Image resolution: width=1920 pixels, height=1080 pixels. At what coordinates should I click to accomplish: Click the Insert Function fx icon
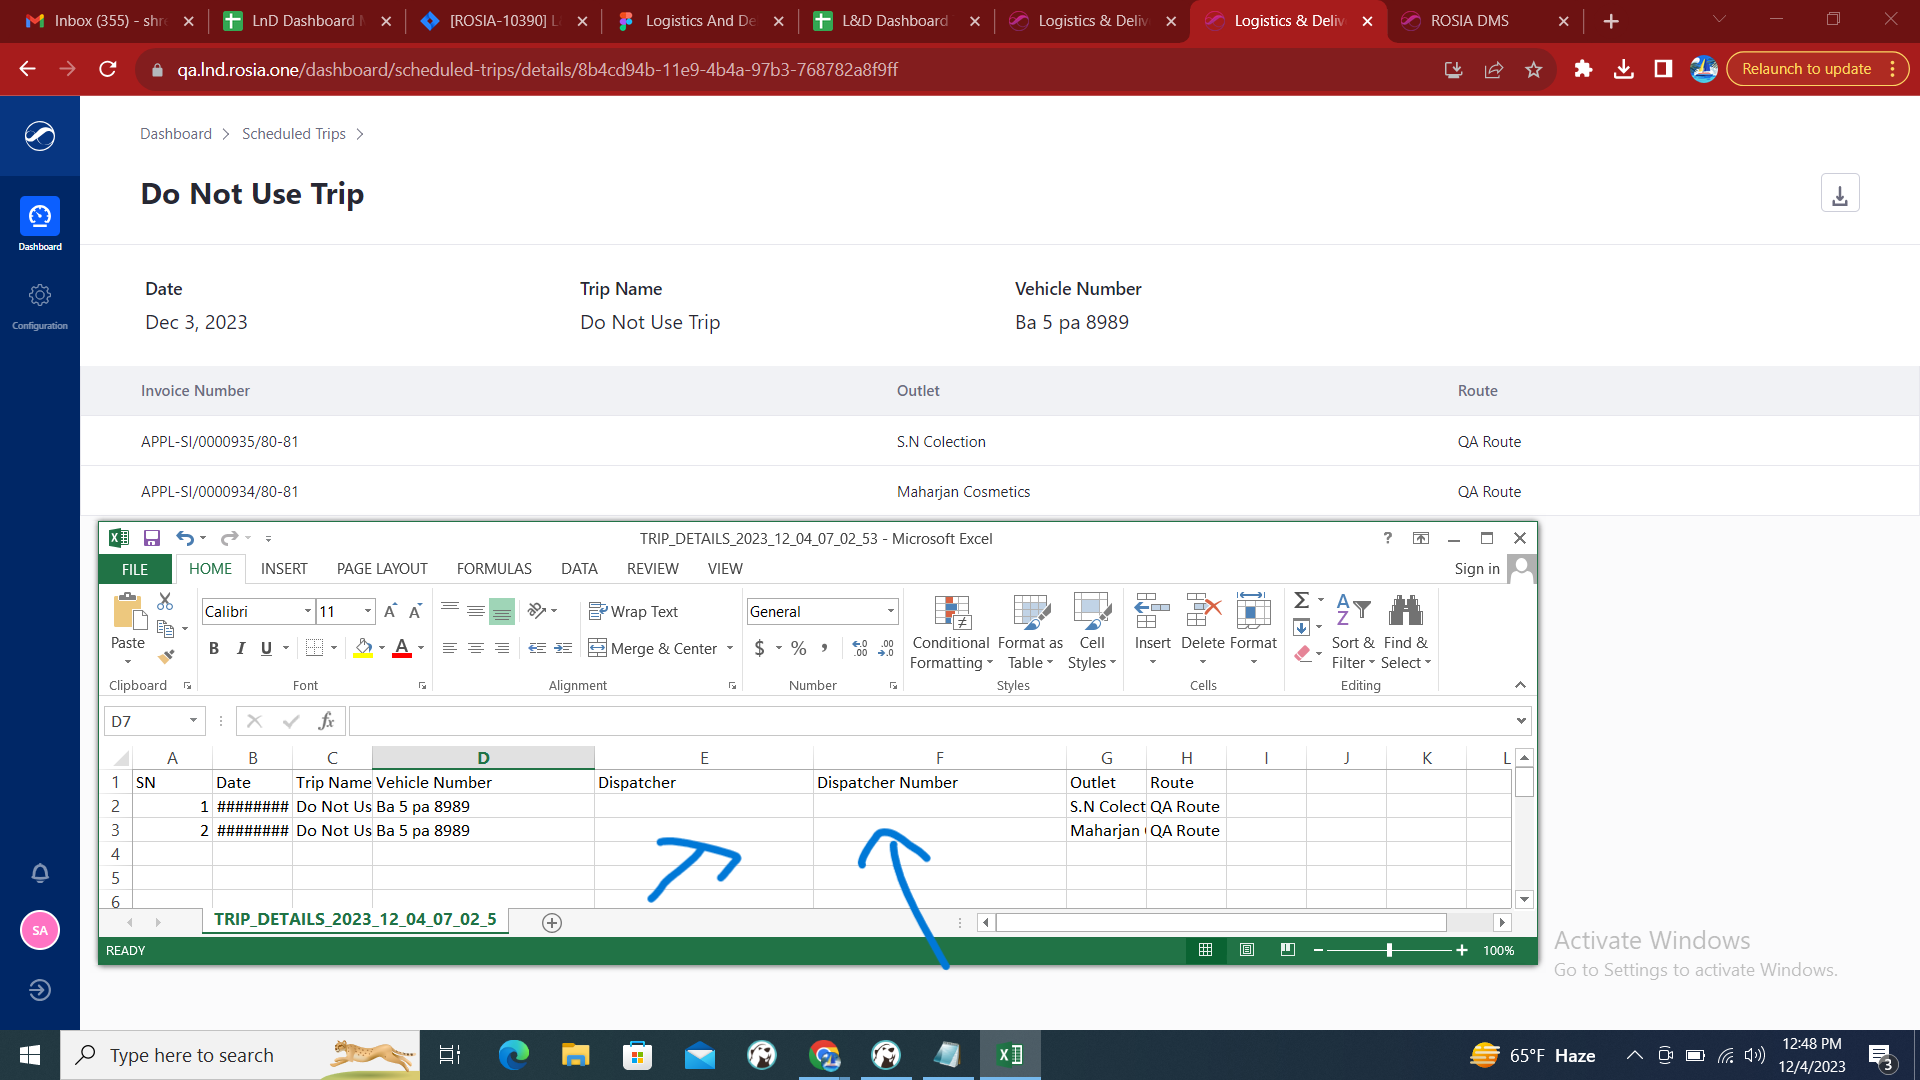point(326,721)
